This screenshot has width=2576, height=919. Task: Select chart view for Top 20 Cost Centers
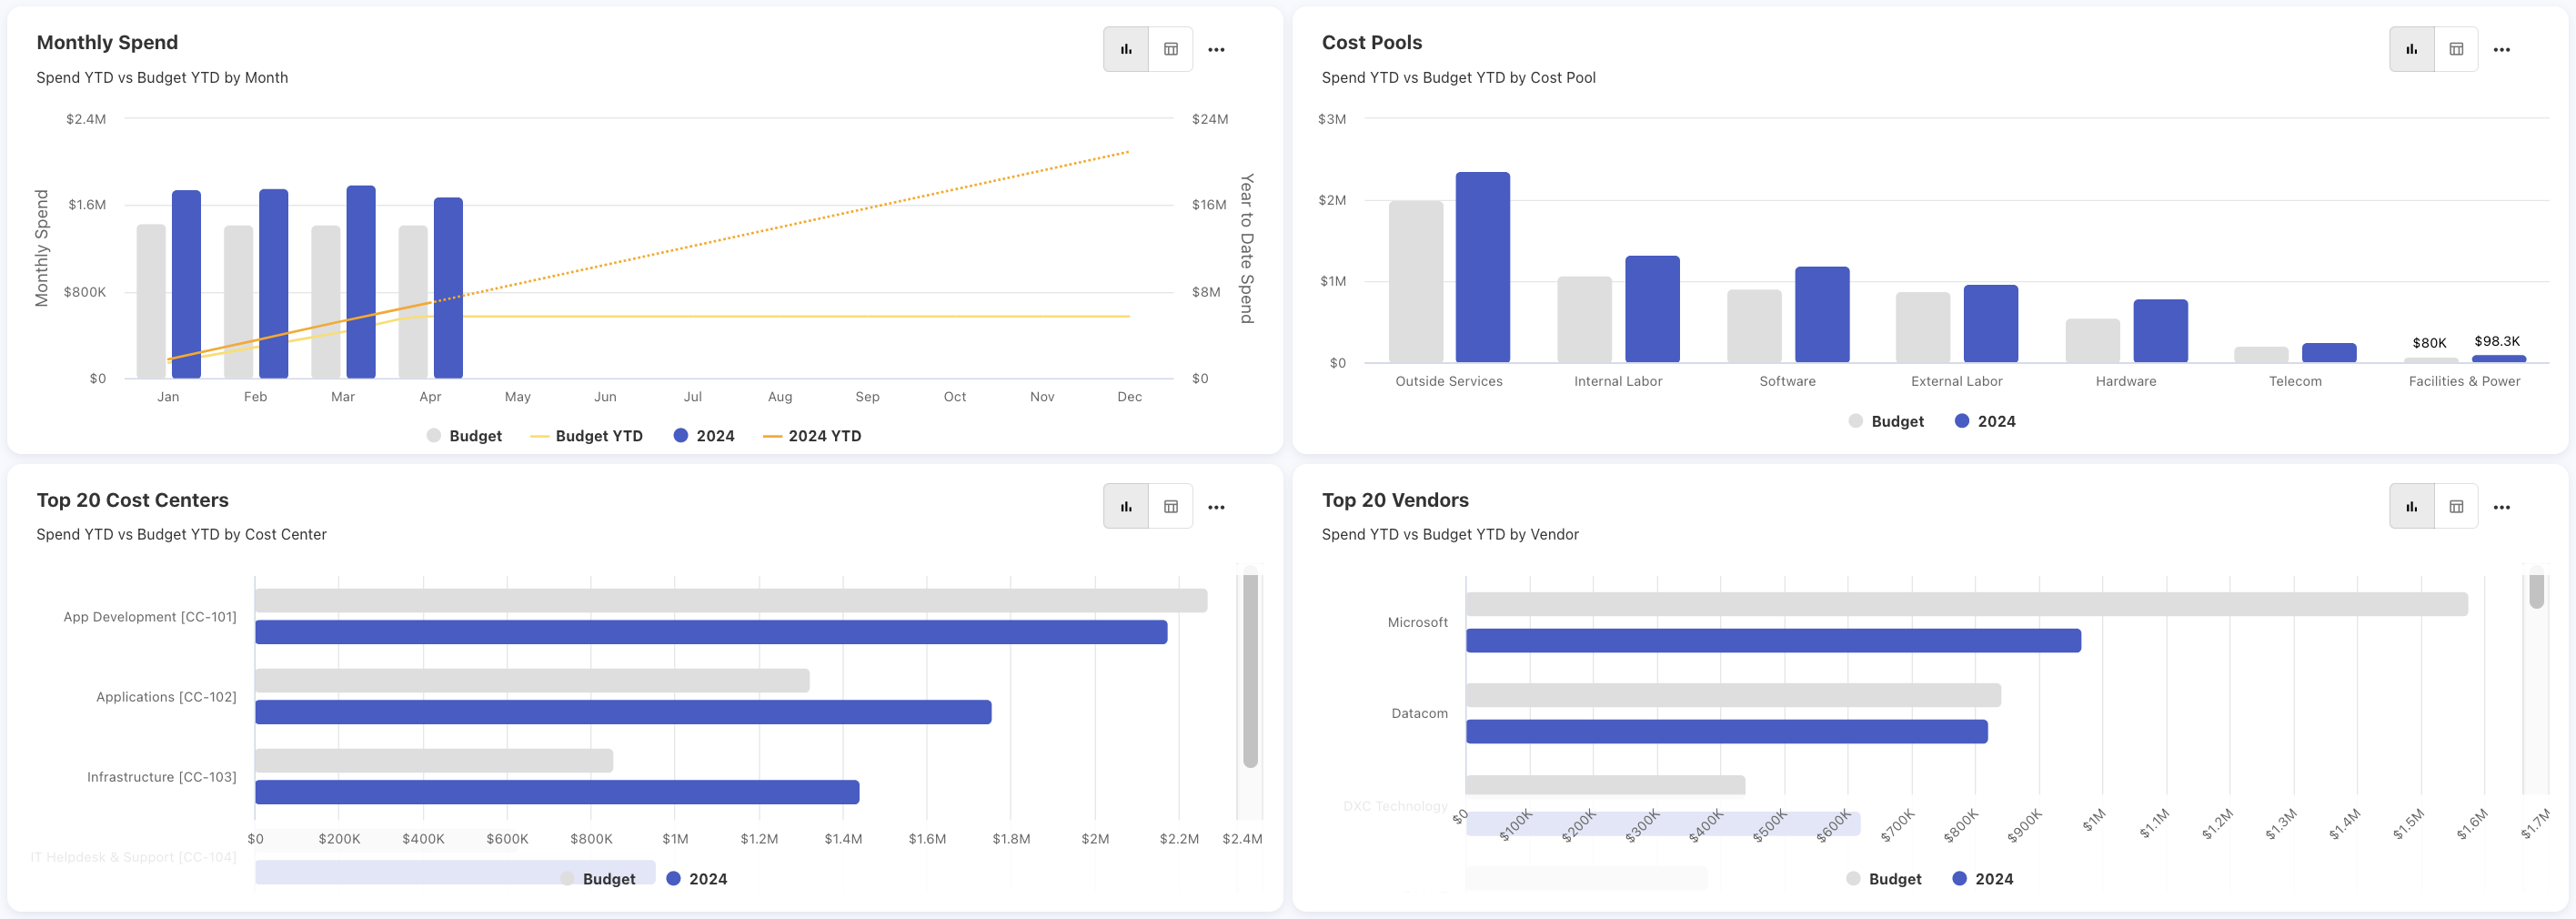(1126, 507)
